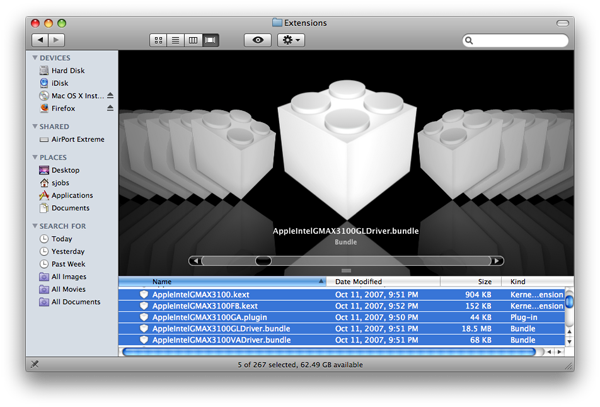Screen dimensions: 600x407
Task: Click the horizontal scroll left arrow
Action: [549, 352]
